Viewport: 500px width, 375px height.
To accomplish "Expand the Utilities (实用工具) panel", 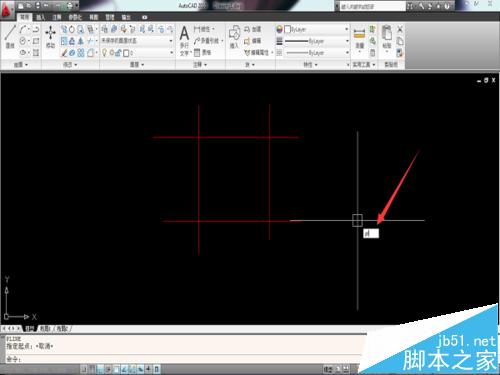I will coord(364,65).
